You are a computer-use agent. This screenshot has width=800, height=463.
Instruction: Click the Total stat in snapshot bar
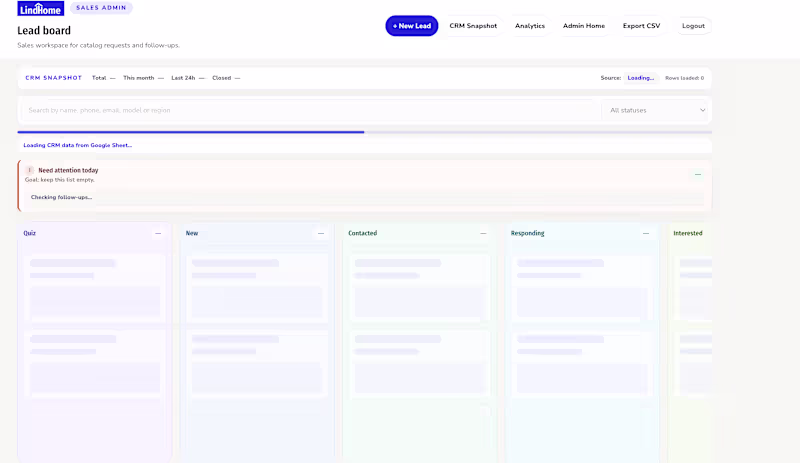(x=104, y=78)
